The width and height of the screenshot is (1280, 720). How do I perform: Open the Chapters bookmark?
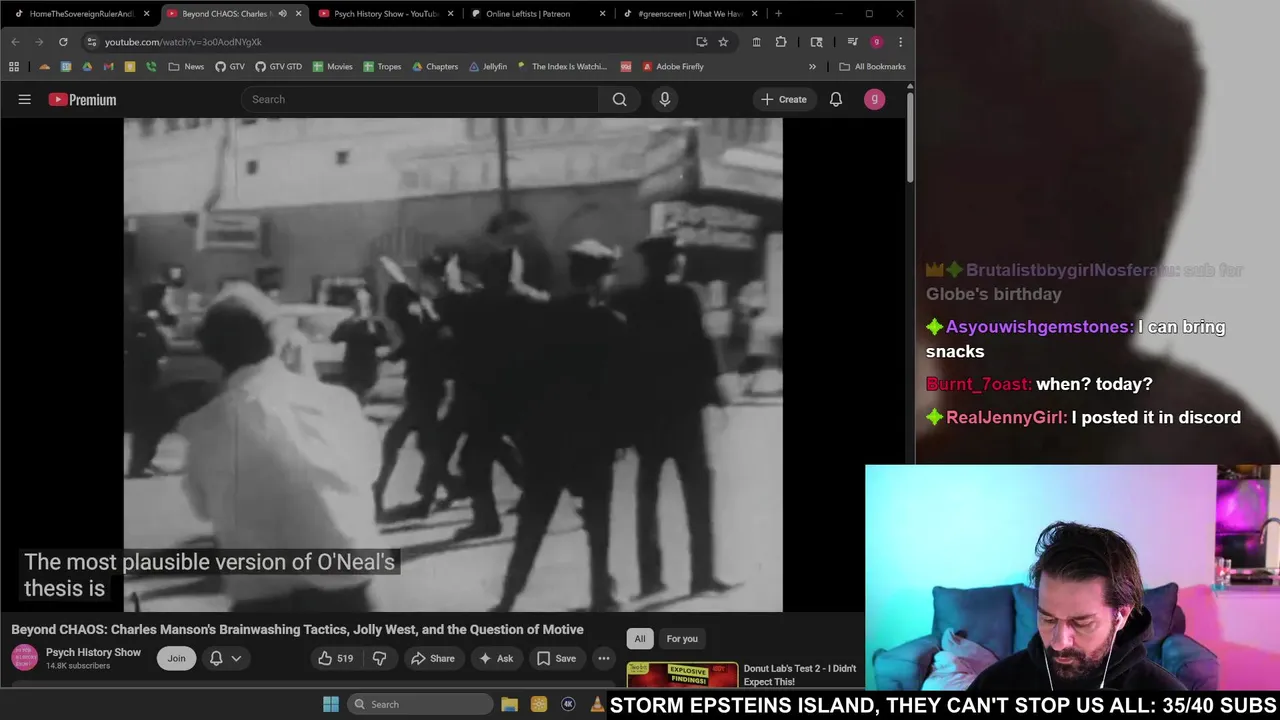[434, 67]
